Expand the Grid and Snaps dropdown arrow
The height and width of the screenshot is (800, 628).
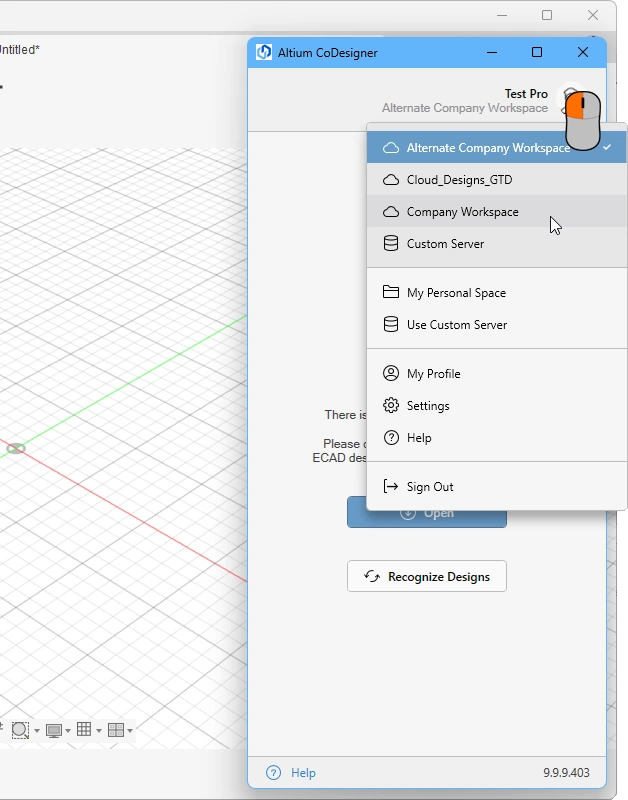[99, 731]
